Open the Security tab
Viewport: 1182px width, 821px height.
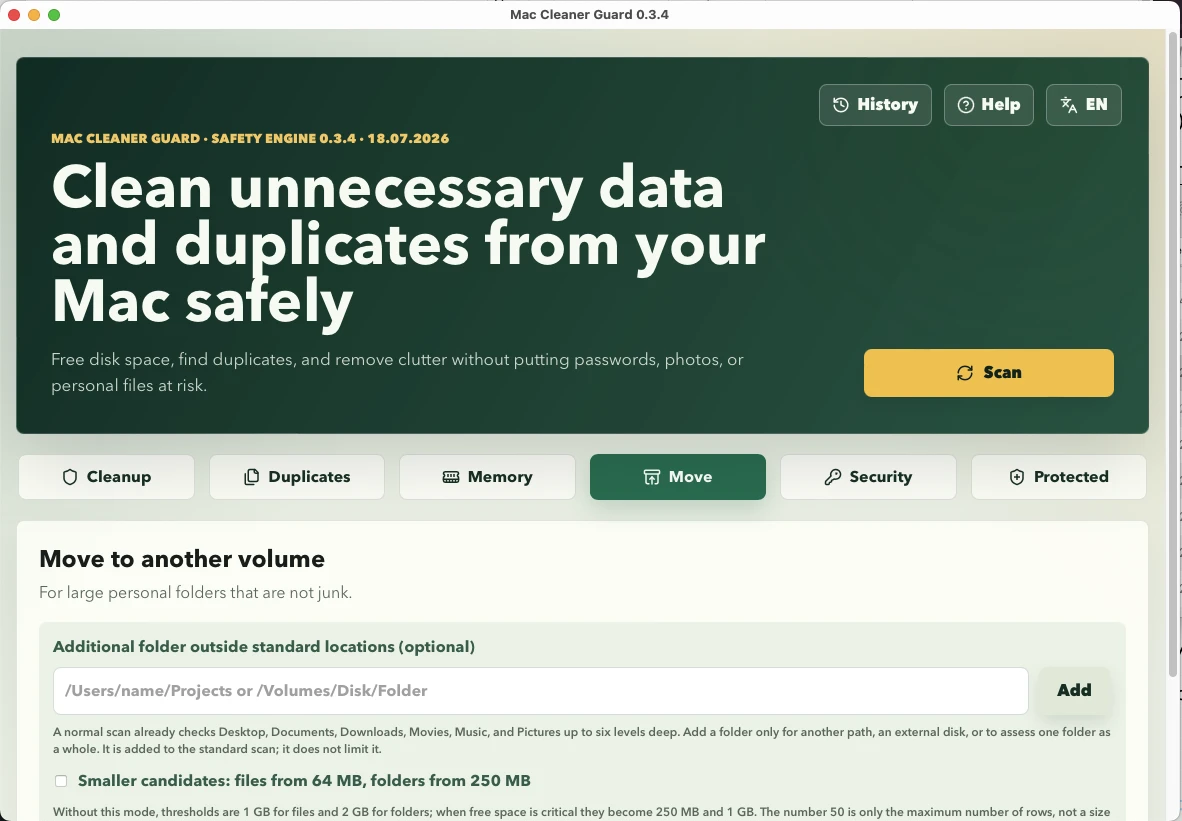point(868,477)
